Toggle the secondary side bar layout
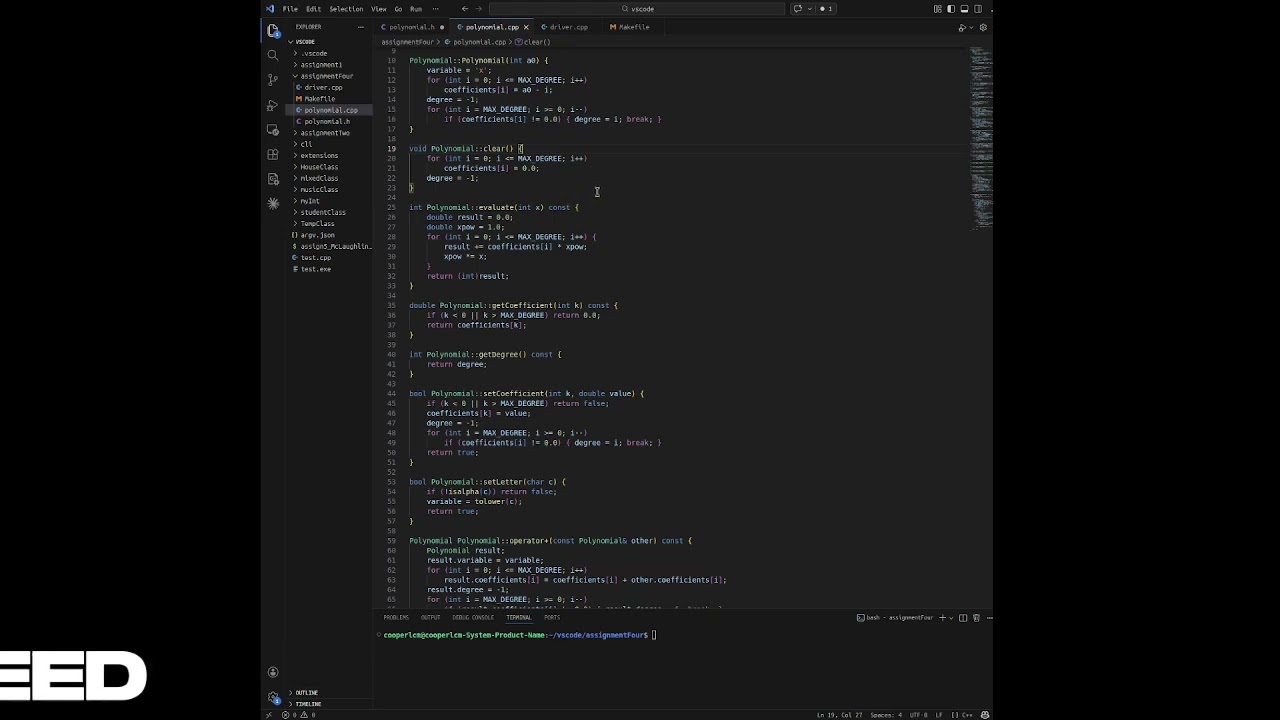This screenshot has height=720, width=1280. (978, 9)
